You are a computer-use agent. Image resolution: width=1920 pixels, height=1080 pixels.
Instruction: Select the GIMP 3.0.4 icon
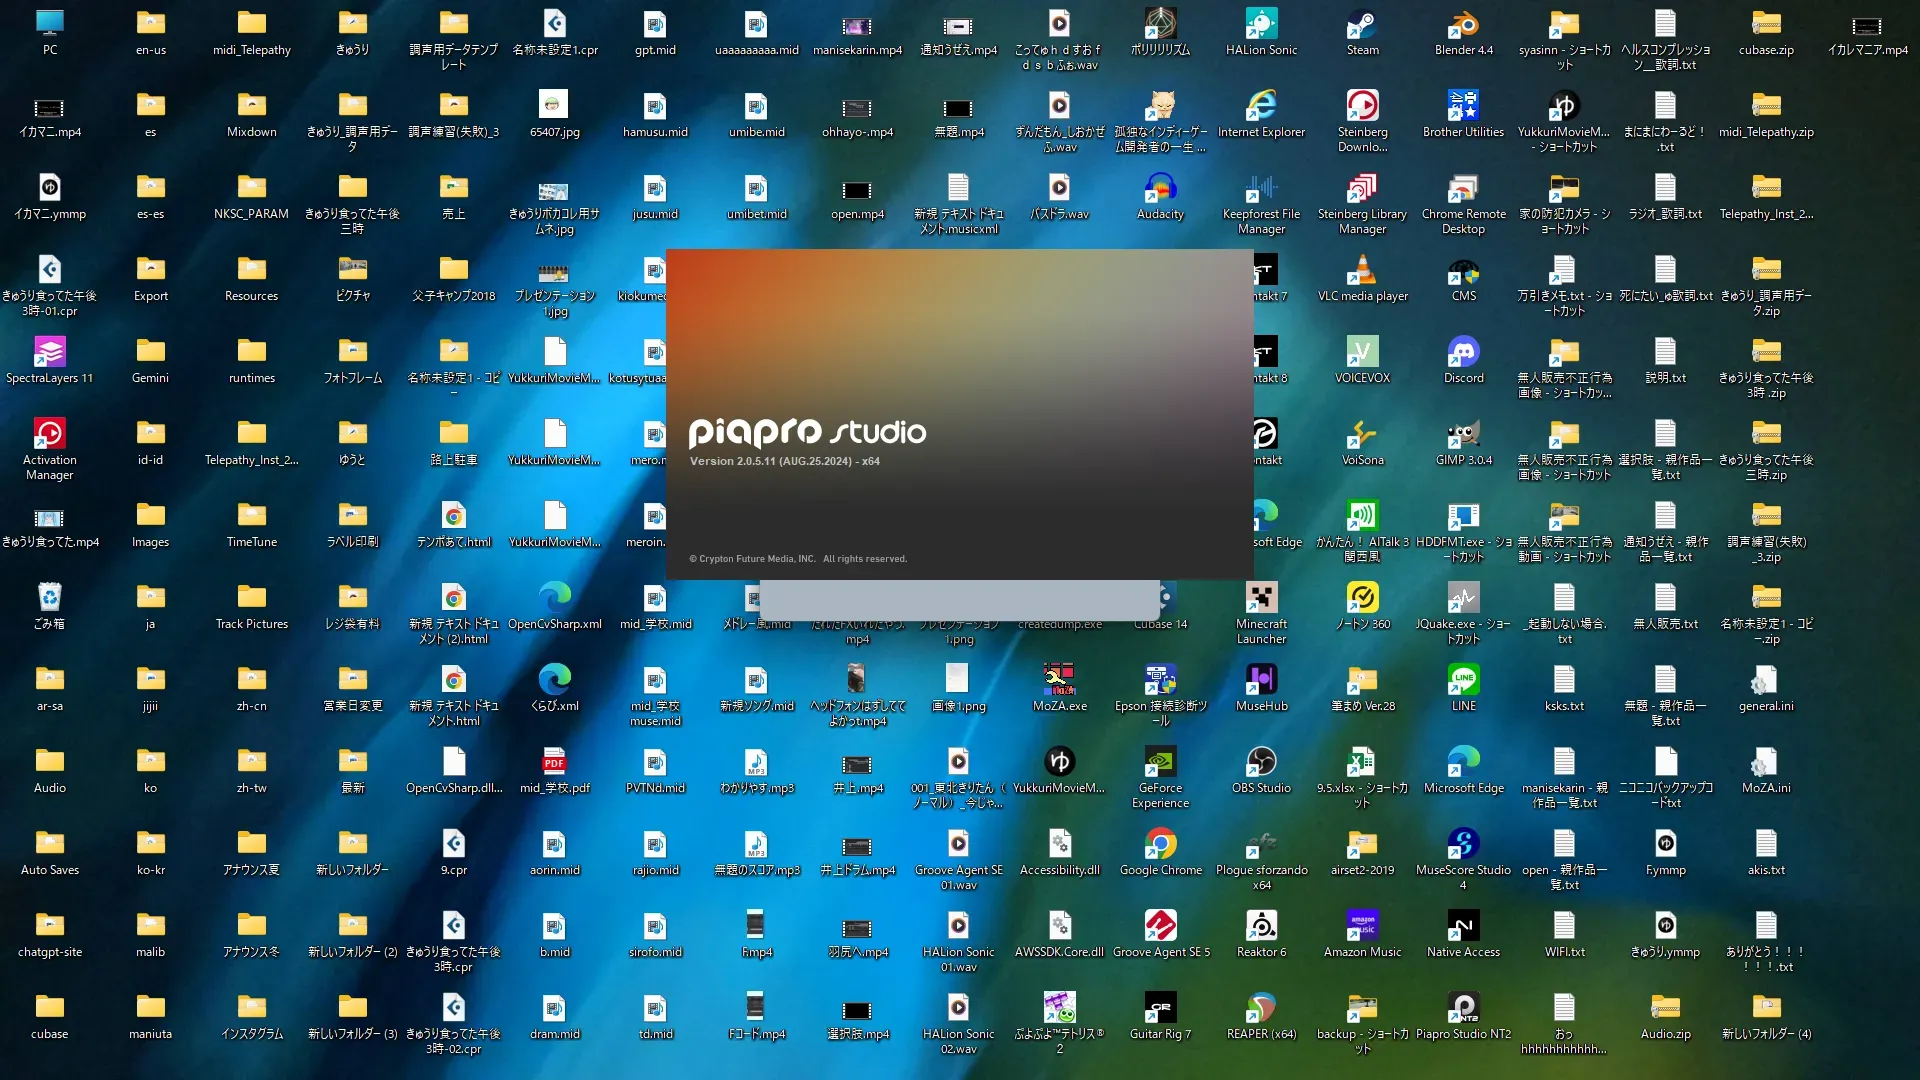[x=1463, y=434]
